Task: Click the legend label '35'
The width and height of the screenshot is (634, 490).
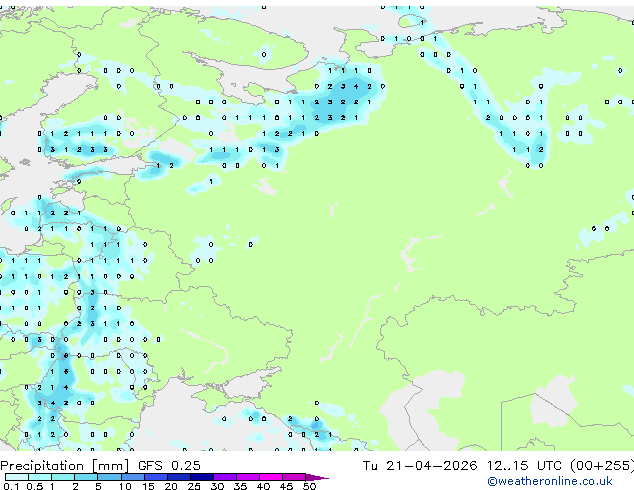Action: [240, 486]
